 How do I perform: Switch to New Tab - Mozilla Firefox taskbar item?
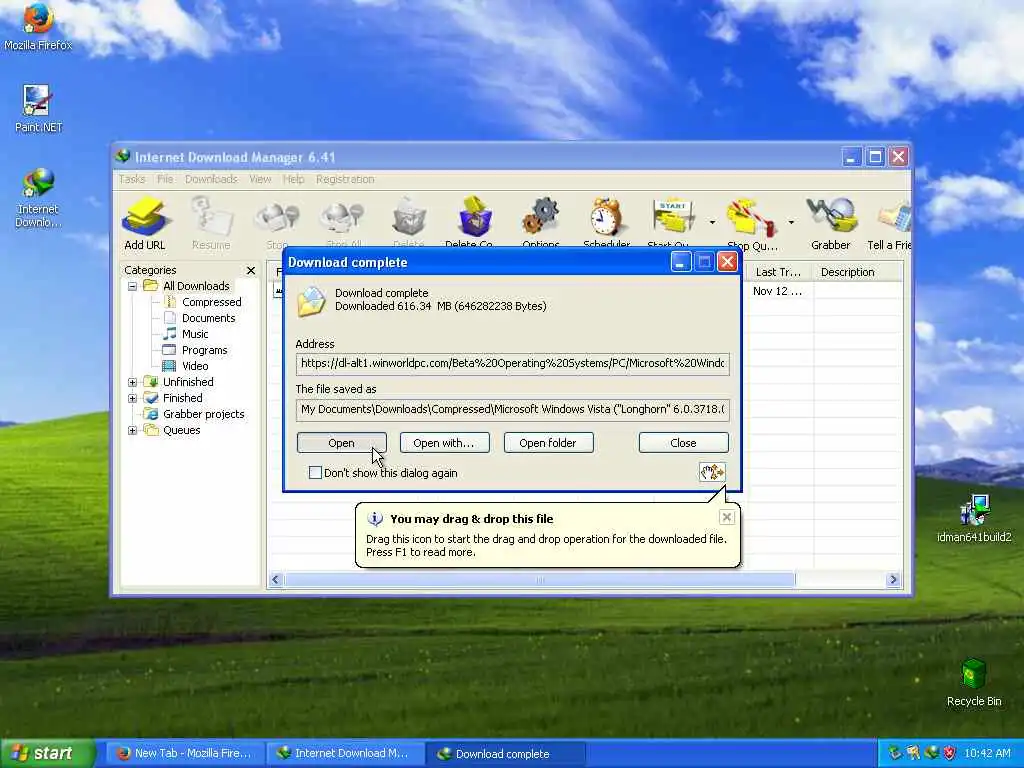pos(185,753)
